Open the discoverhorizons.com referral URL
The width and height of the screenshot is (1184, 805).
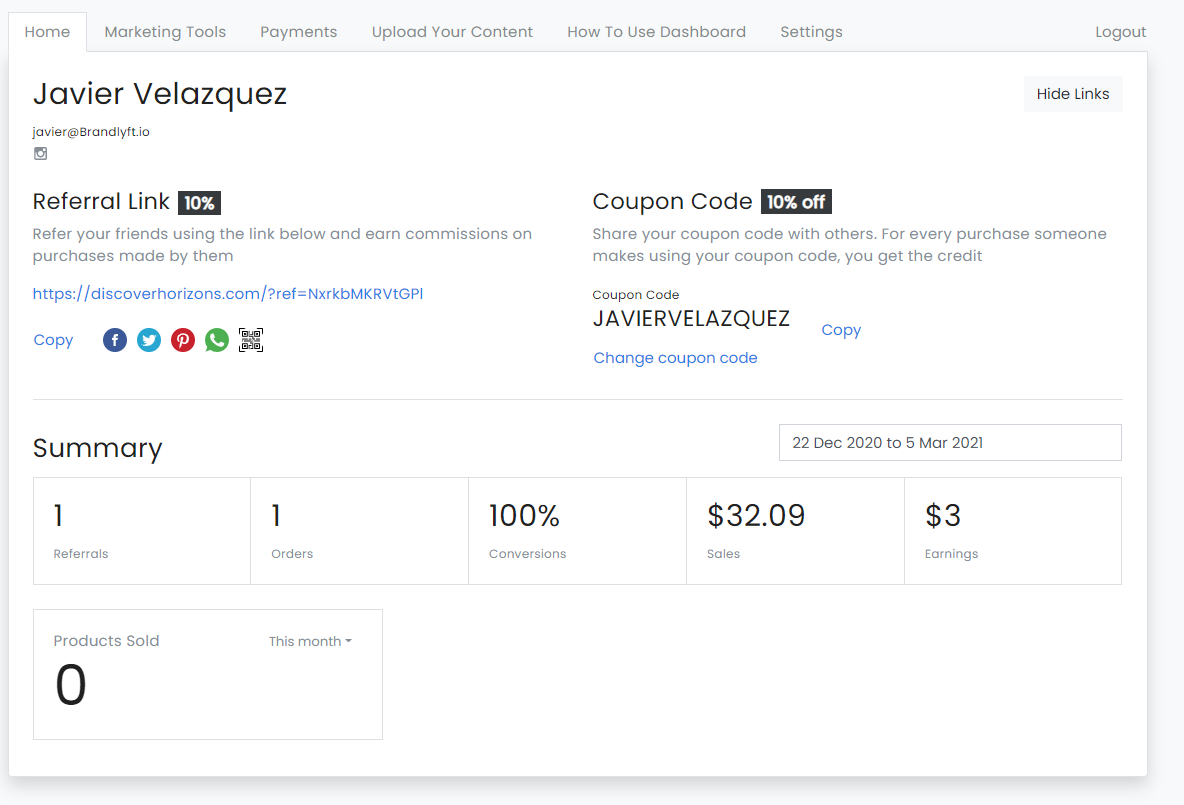[x=228, y=294]
